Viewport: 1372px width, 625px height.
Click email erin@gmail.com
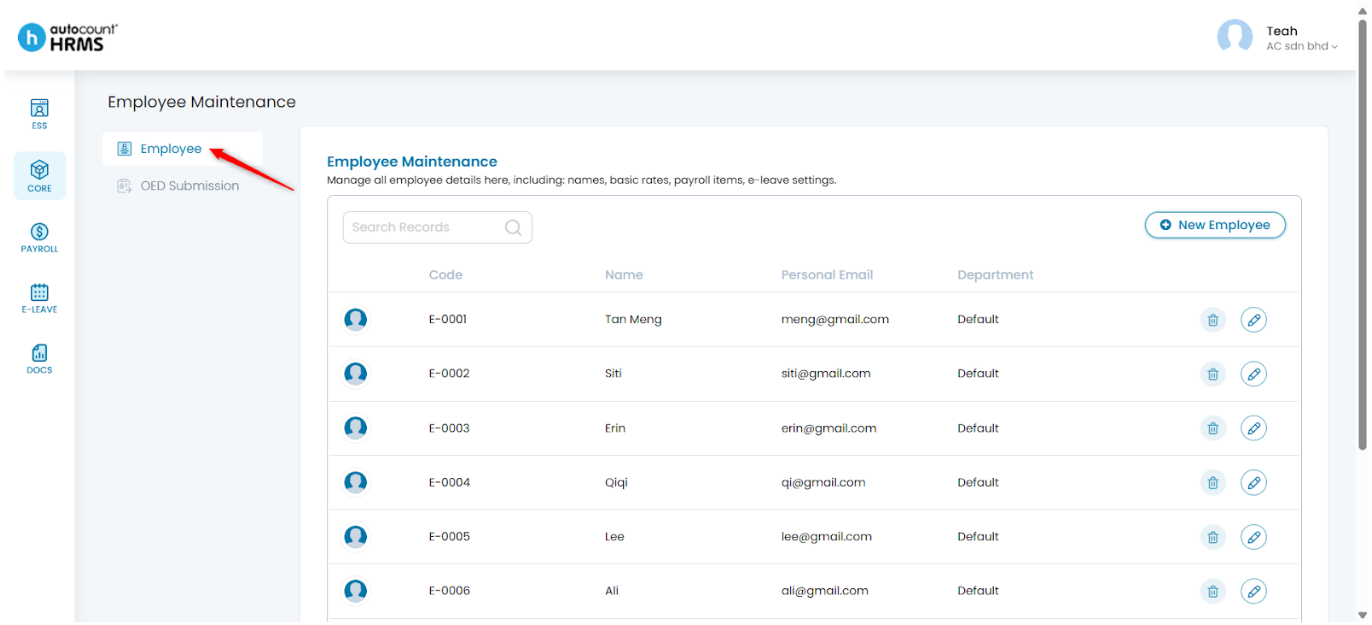(829, 428)
